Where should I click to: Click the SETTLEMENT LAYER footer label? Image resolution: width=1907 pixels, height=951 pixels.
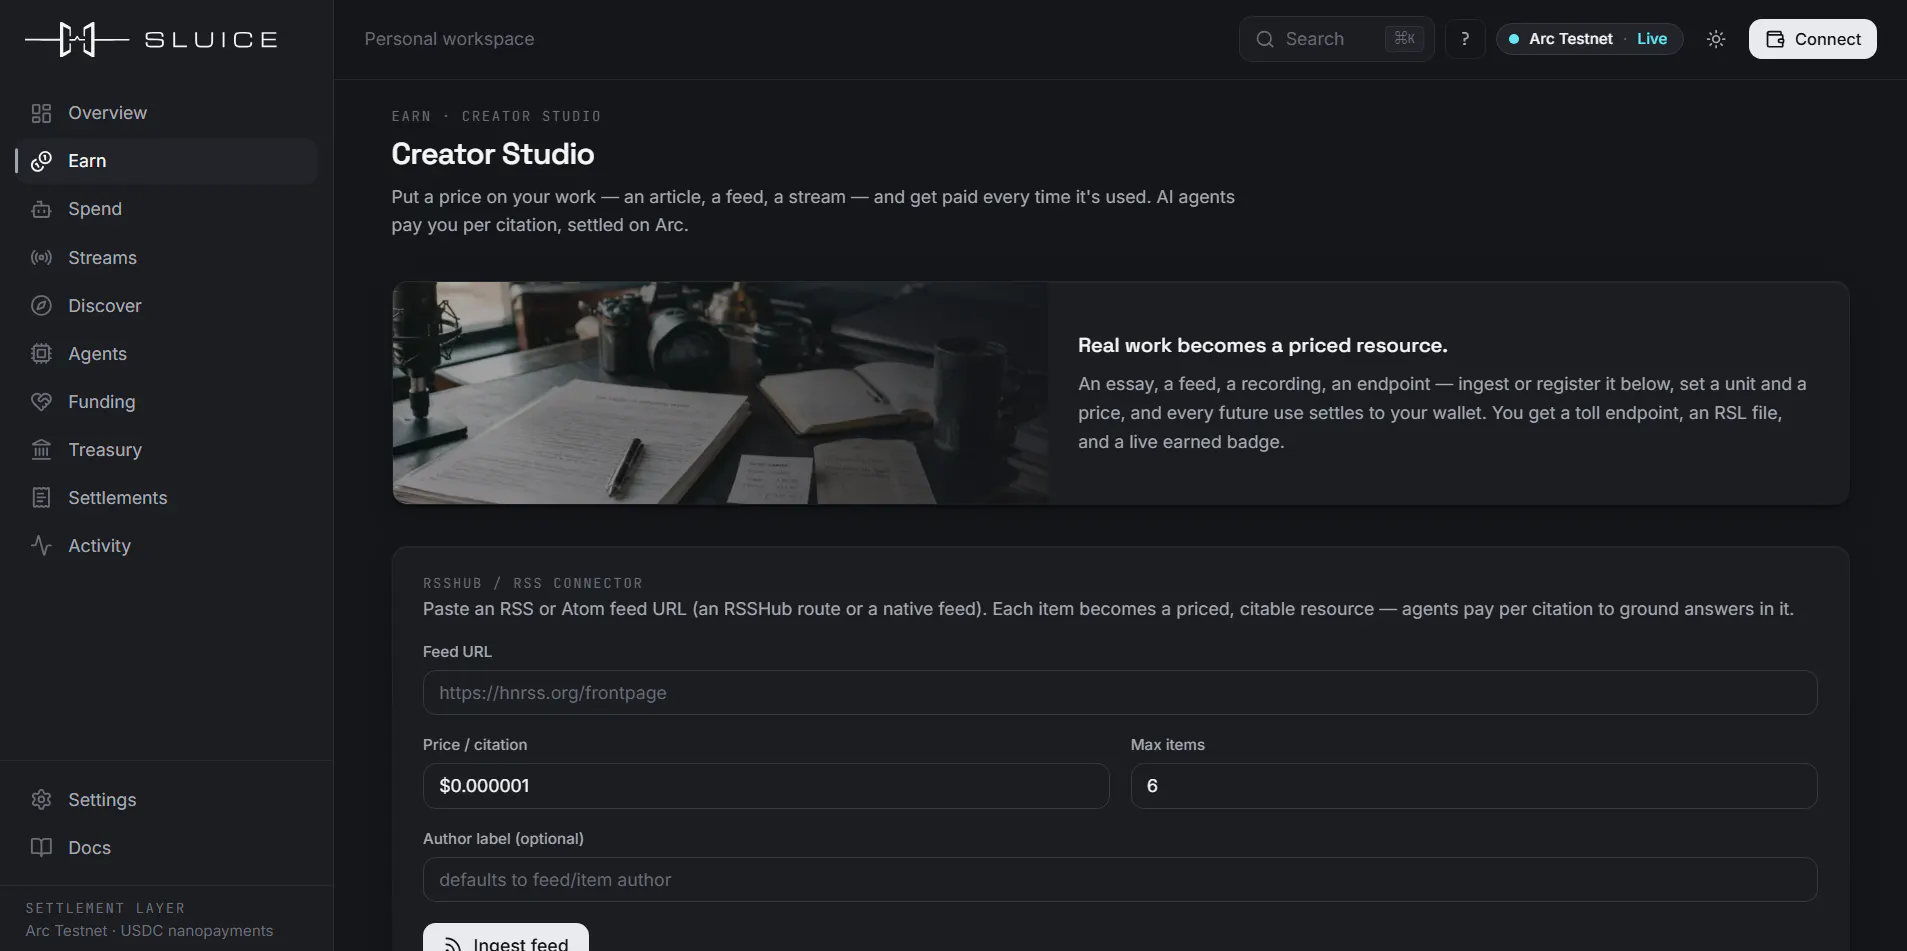tap(105, 908)
